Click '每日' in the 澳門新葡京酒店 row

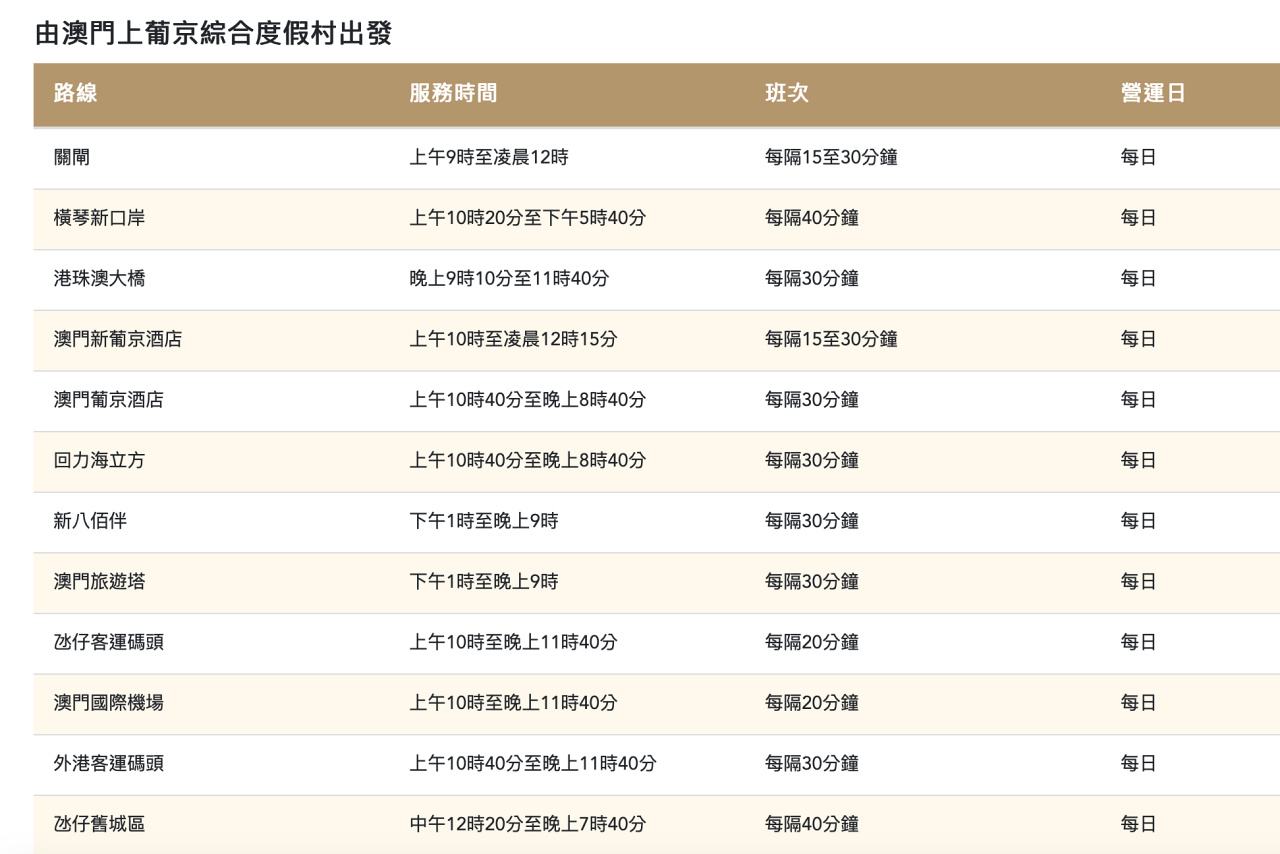click(x=1138, y=339)
